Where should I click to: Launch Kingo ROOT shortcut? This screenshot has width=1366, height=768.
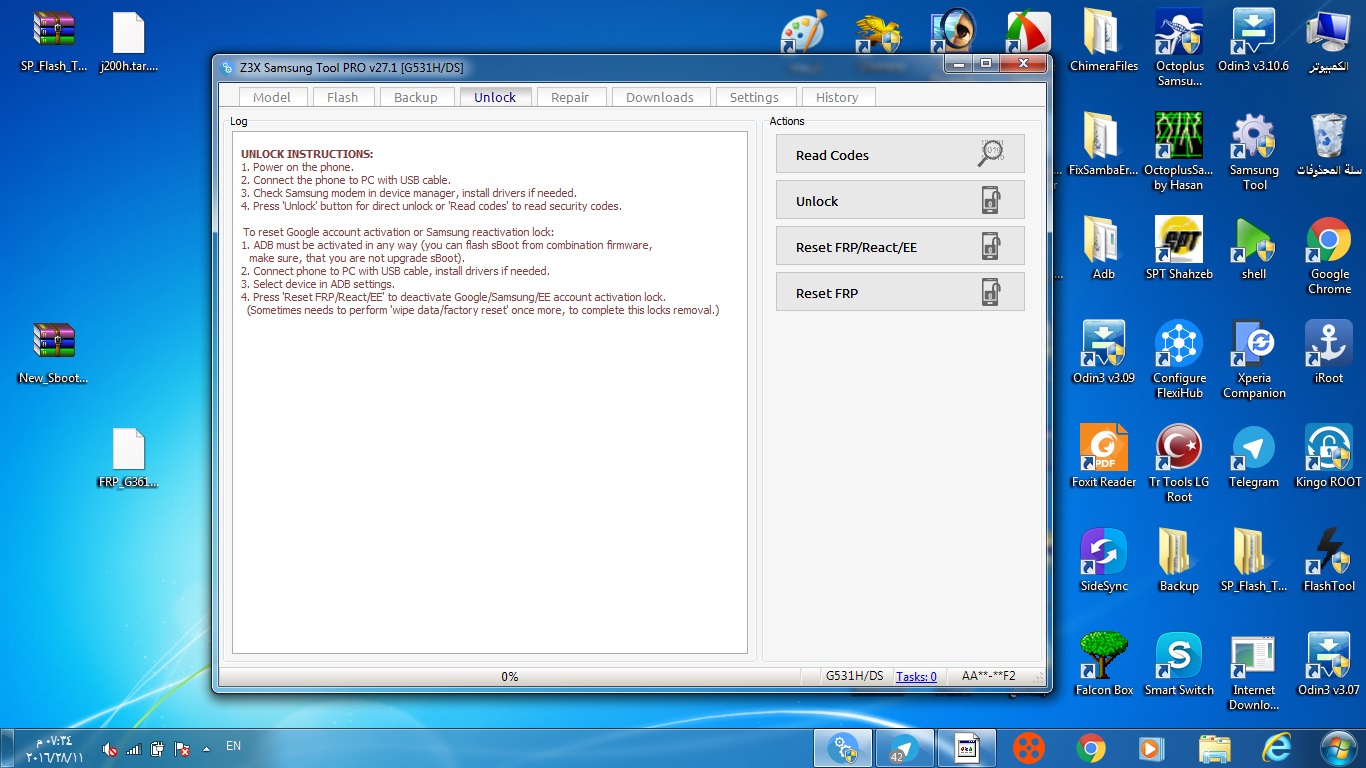point(1329,458)
